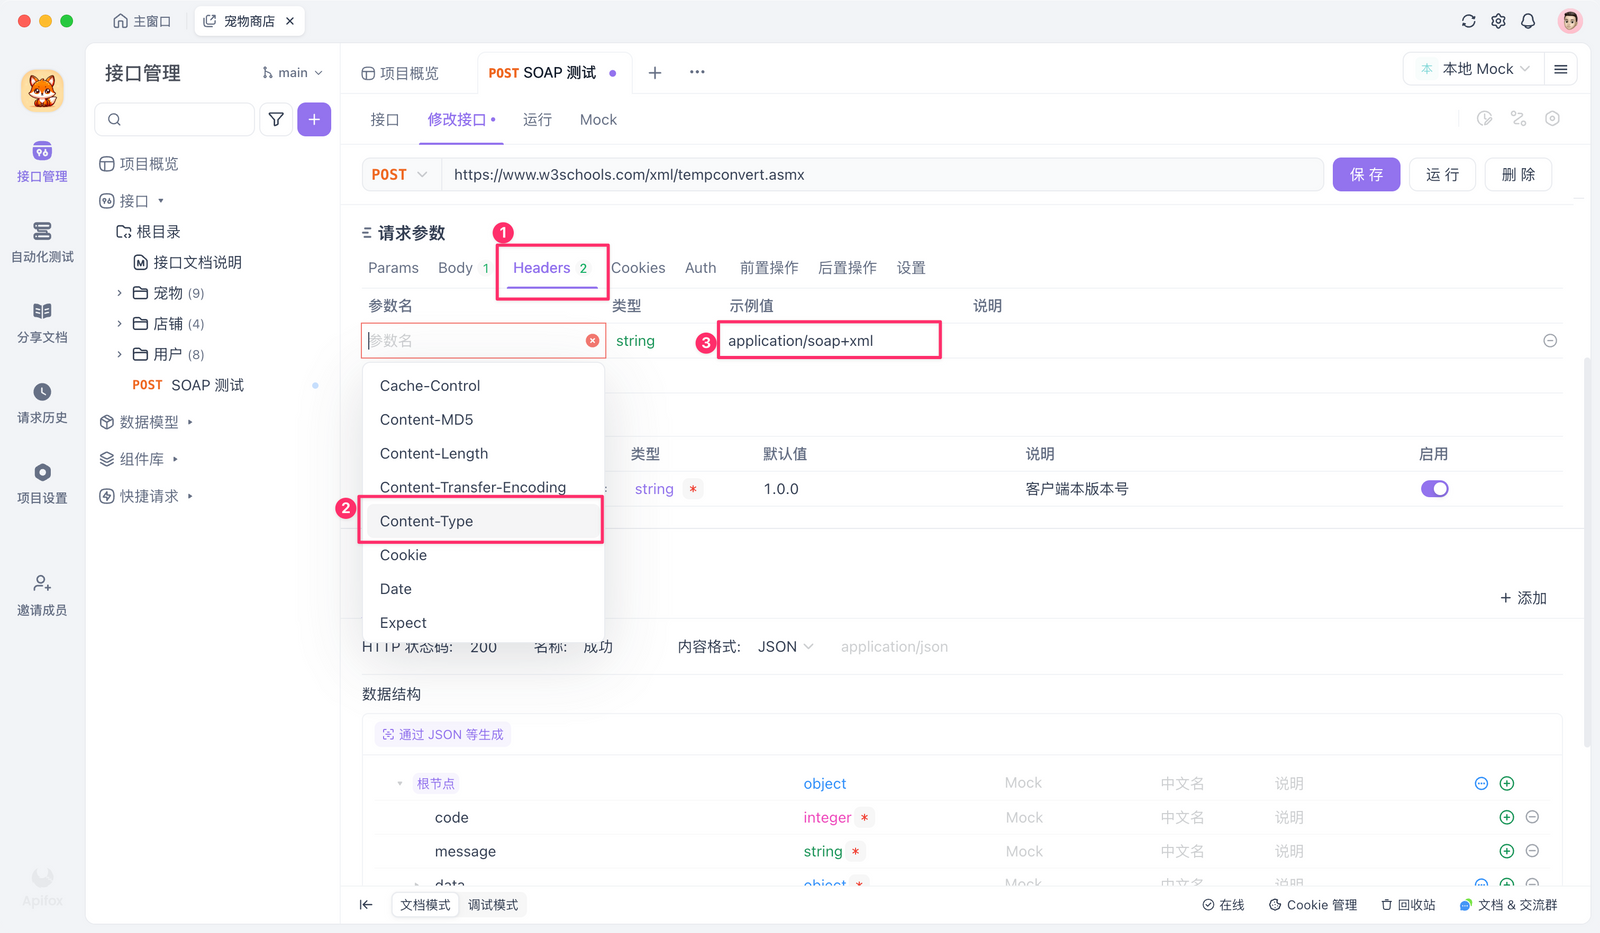
Task: Click the request URL input field
Action: coord(880,175)
